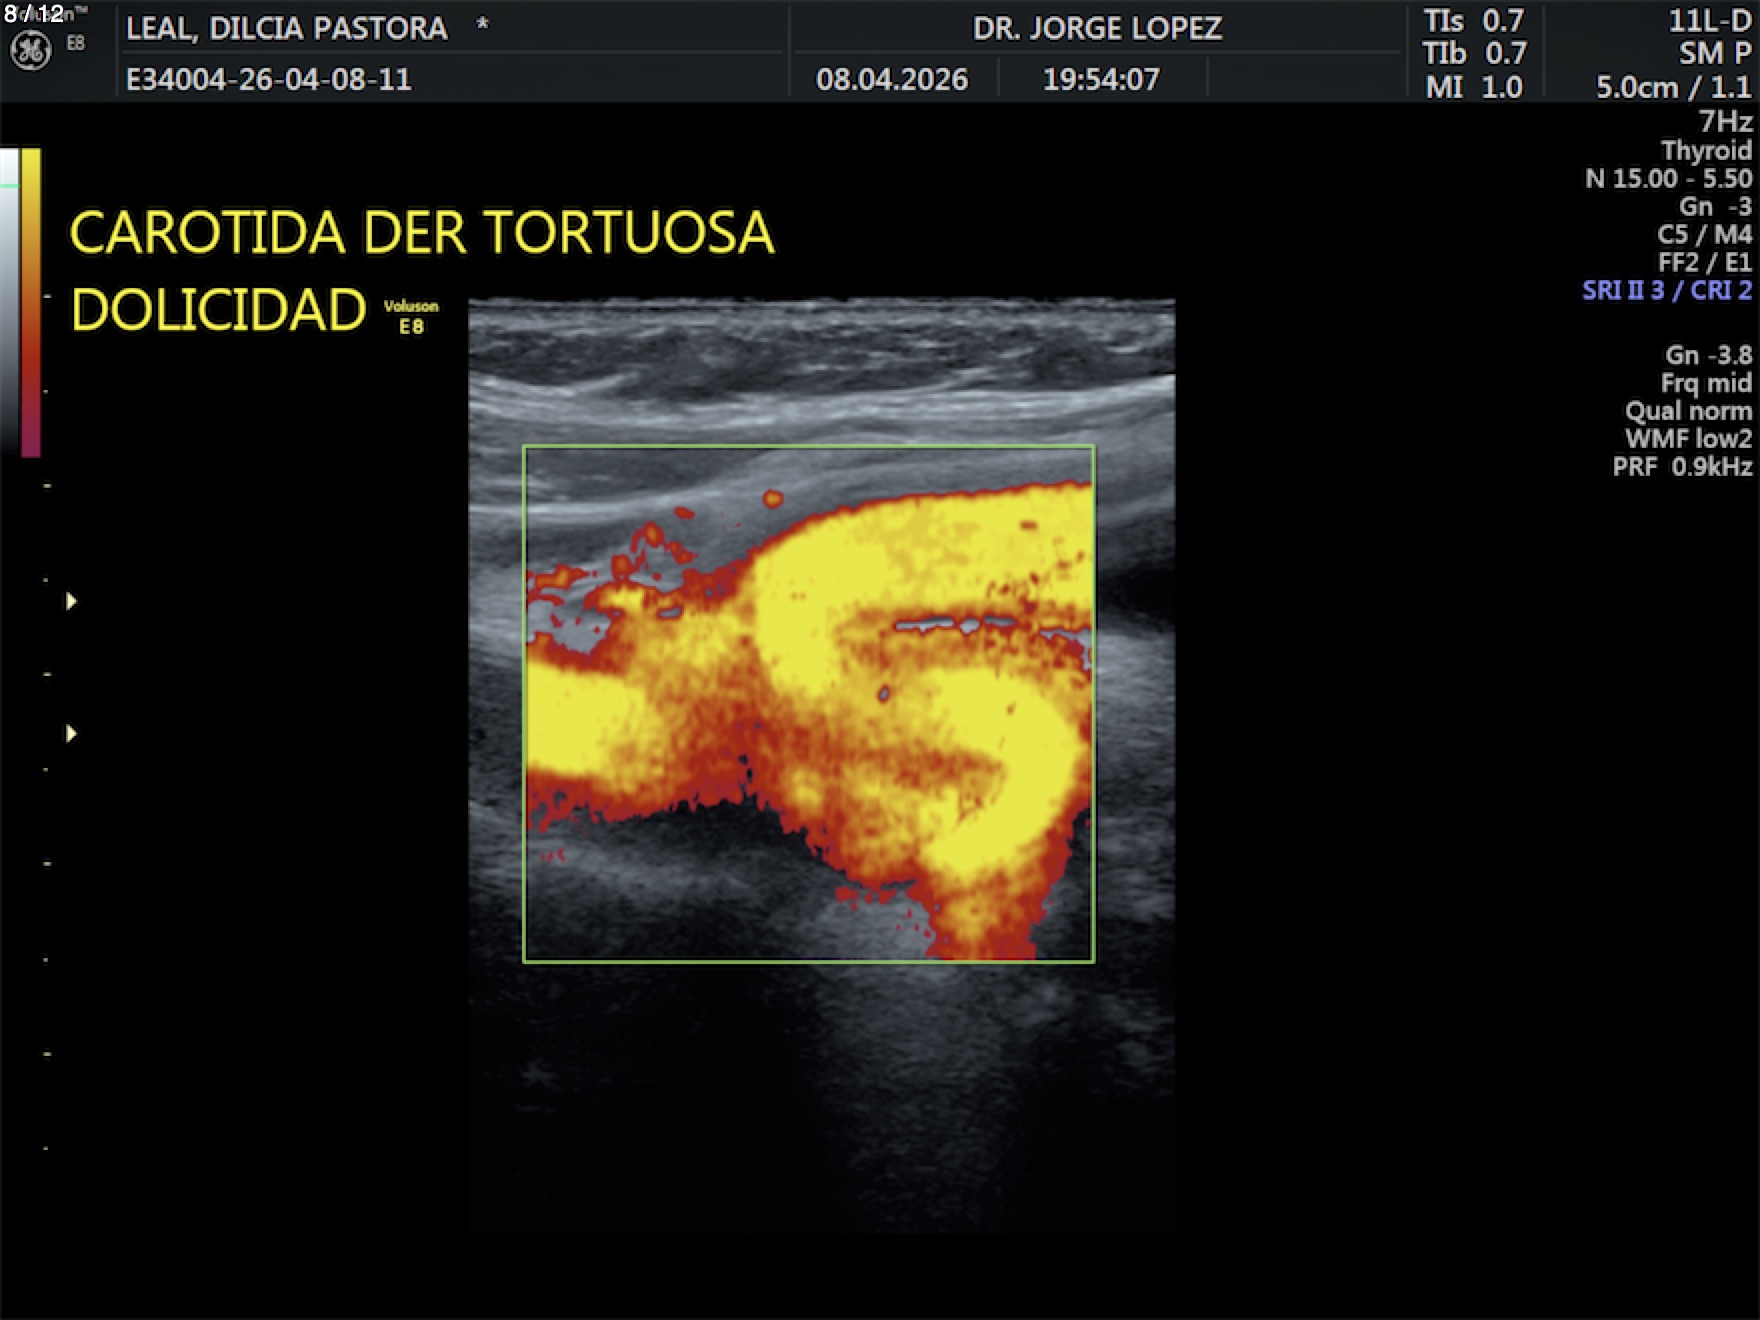Select the CAROTIDA DER TORTUOSA annotation
Viewport: 1760px width, 1320px height.
(x=421, y=233)
